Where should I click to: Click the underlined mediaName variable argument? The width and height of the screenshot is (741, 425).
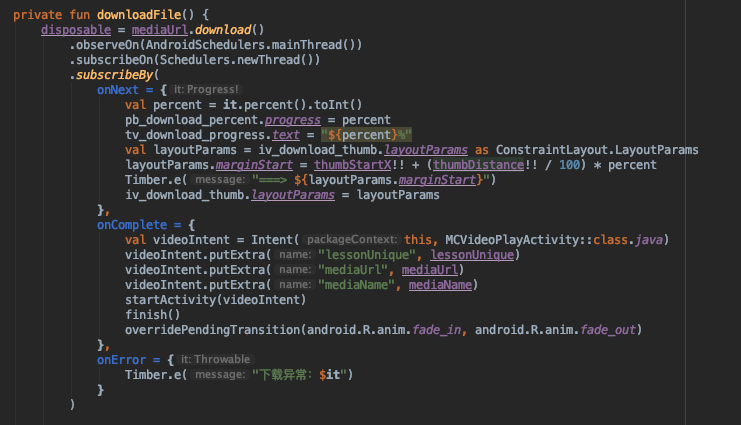pos(440,285)
